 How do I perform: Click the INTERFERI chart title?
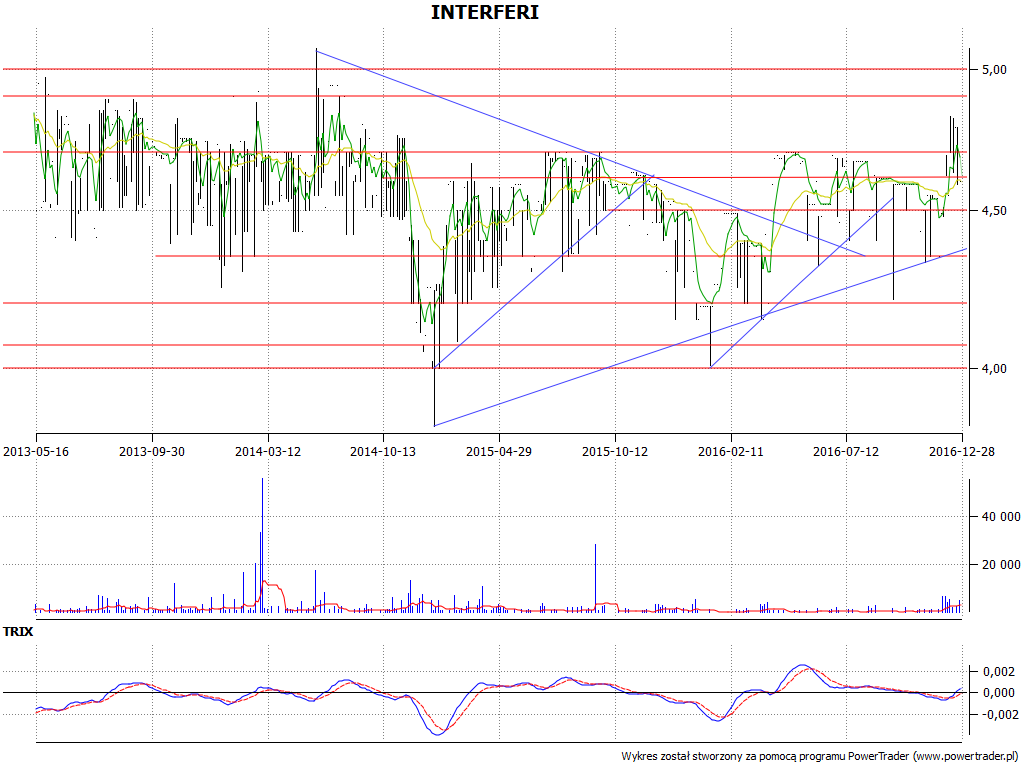485,12
